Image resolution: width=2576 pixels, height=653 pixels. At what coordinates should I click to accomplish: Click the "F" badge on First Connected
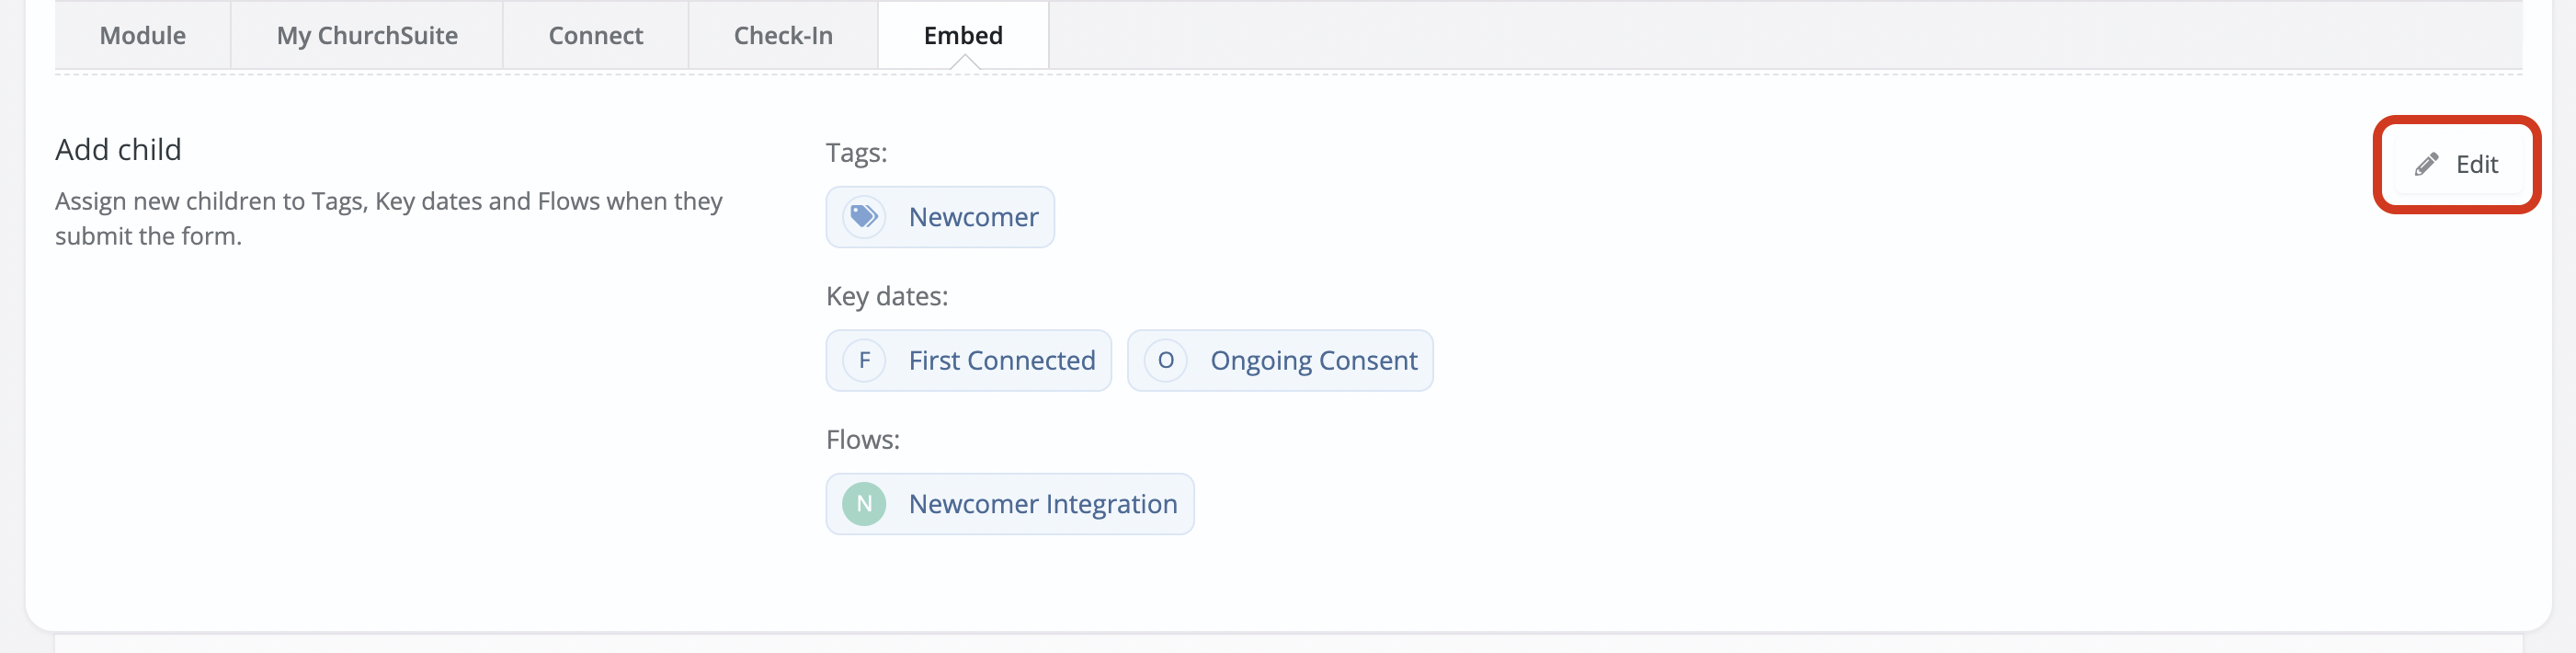click(864, 360)
